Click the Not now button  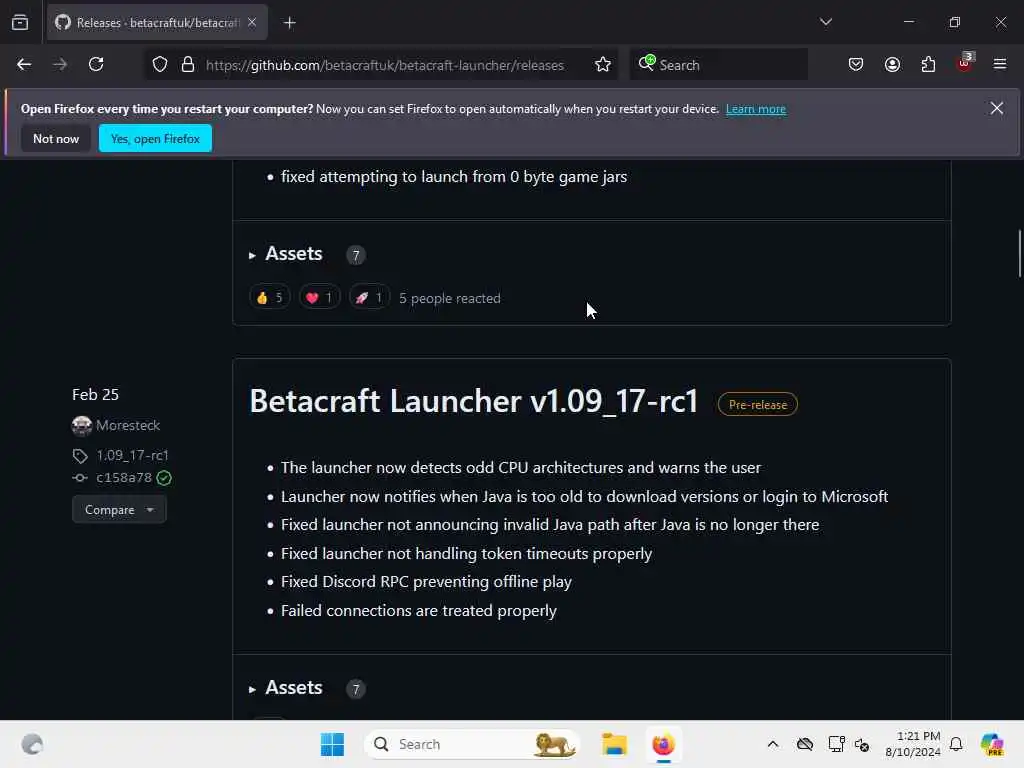coord(56,138)
